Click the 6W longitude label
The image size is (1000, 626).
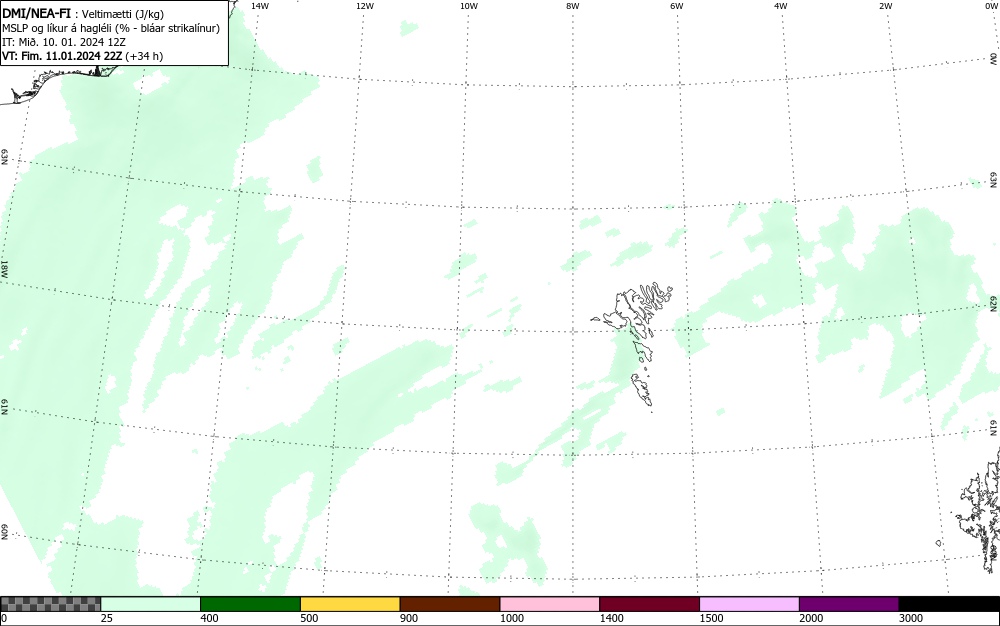[677, 6]
